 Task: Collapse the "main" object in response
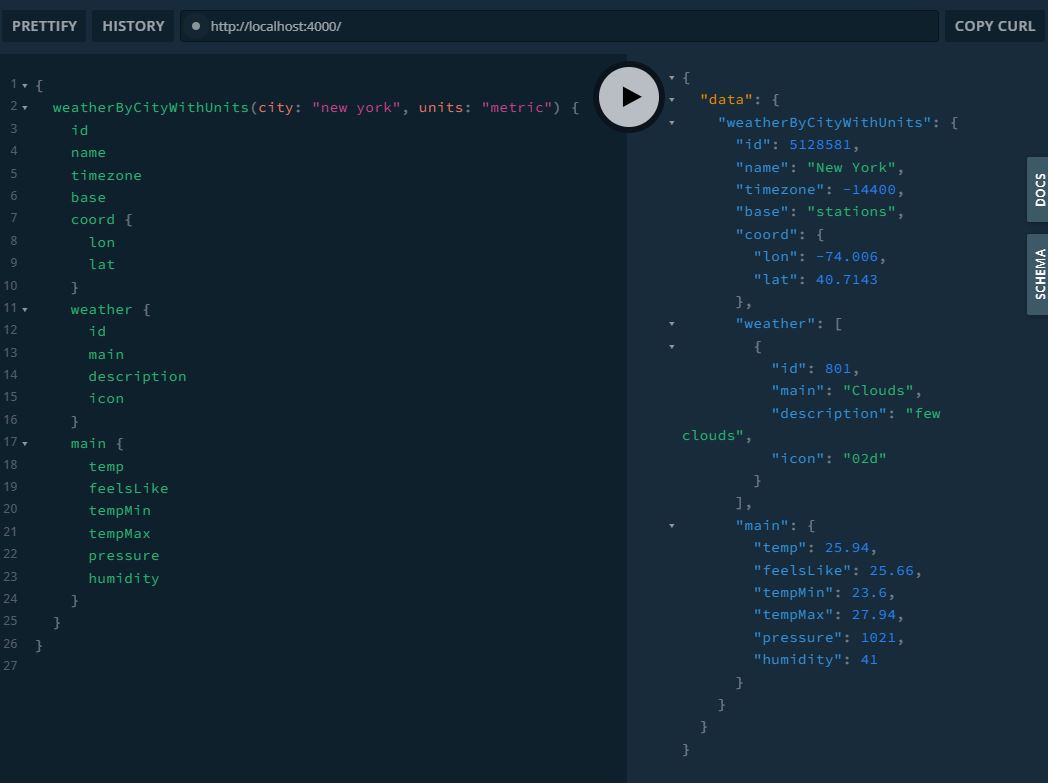click(672, 526)
